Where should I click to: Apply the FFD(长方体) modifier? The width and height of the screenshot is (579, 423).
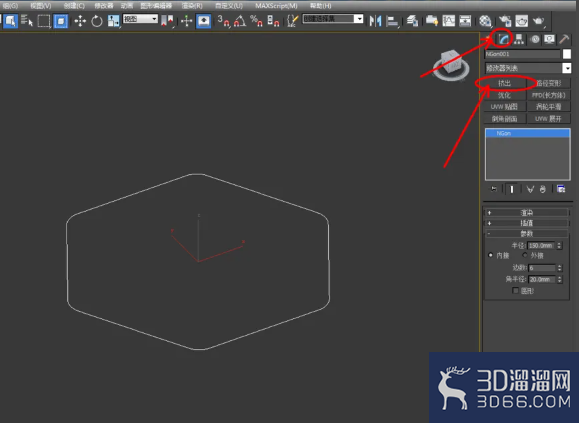coord(548,95)
